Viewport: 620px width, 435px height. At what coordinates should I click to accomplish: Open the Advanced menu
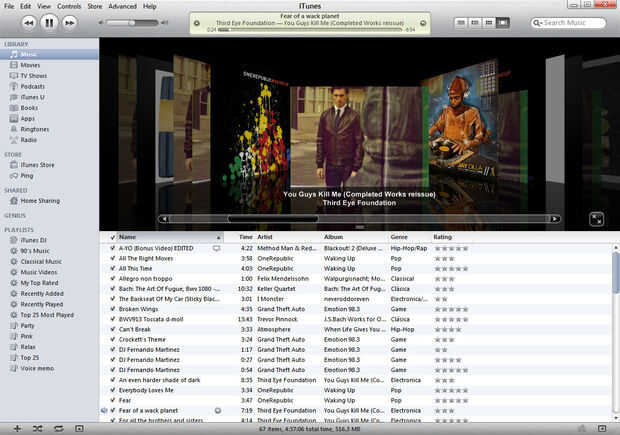click(123, 6)
